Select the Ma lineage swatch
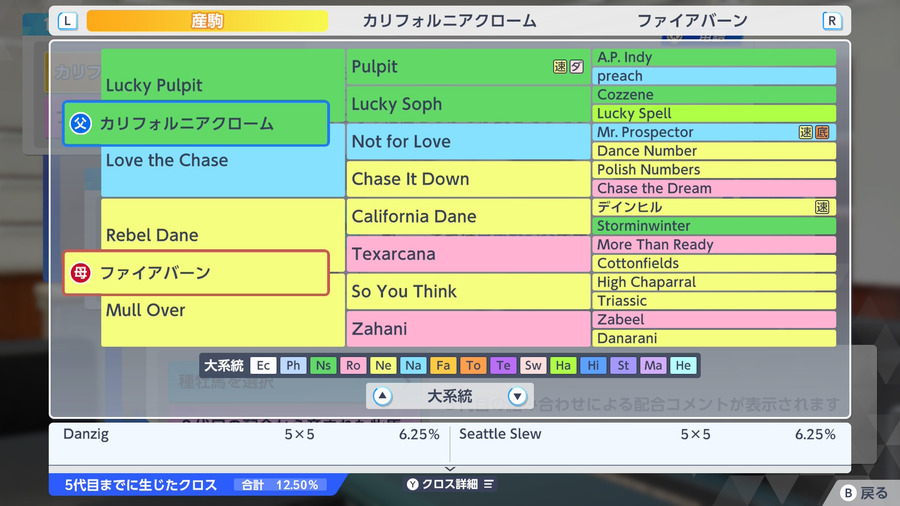This screenshot has height=506, width=900. [653, 365]
